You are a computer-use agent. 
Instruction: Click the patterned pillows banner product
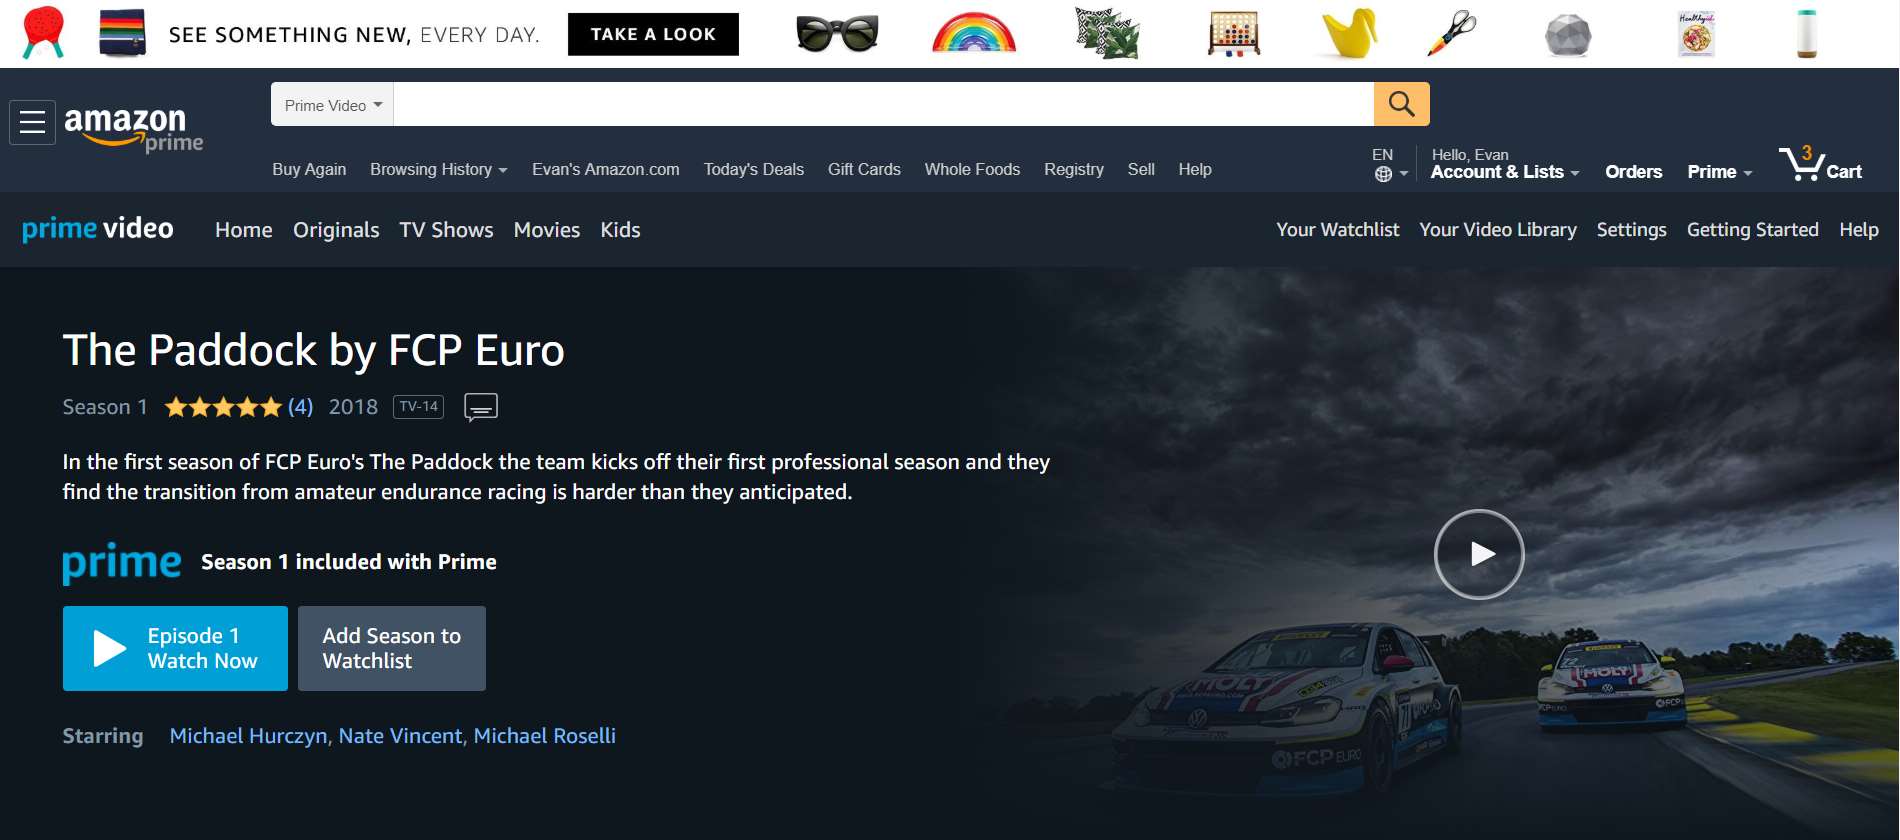pos(1107,32)
